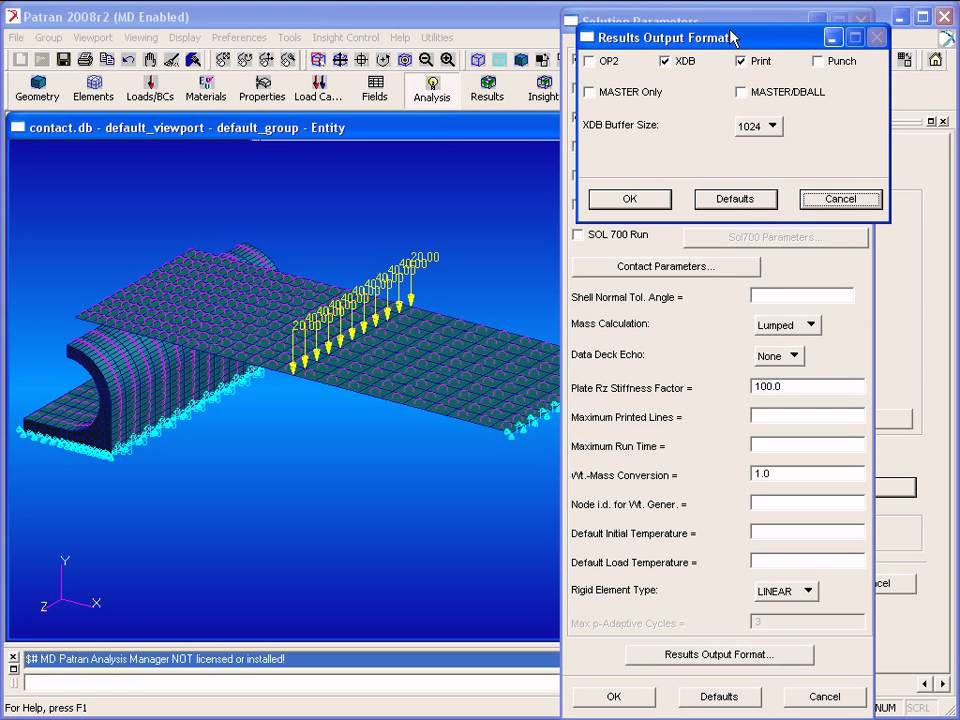The height and width of the screenshot is (720, 960).
Task: Open the Fields application
Action: click(375, 89)
